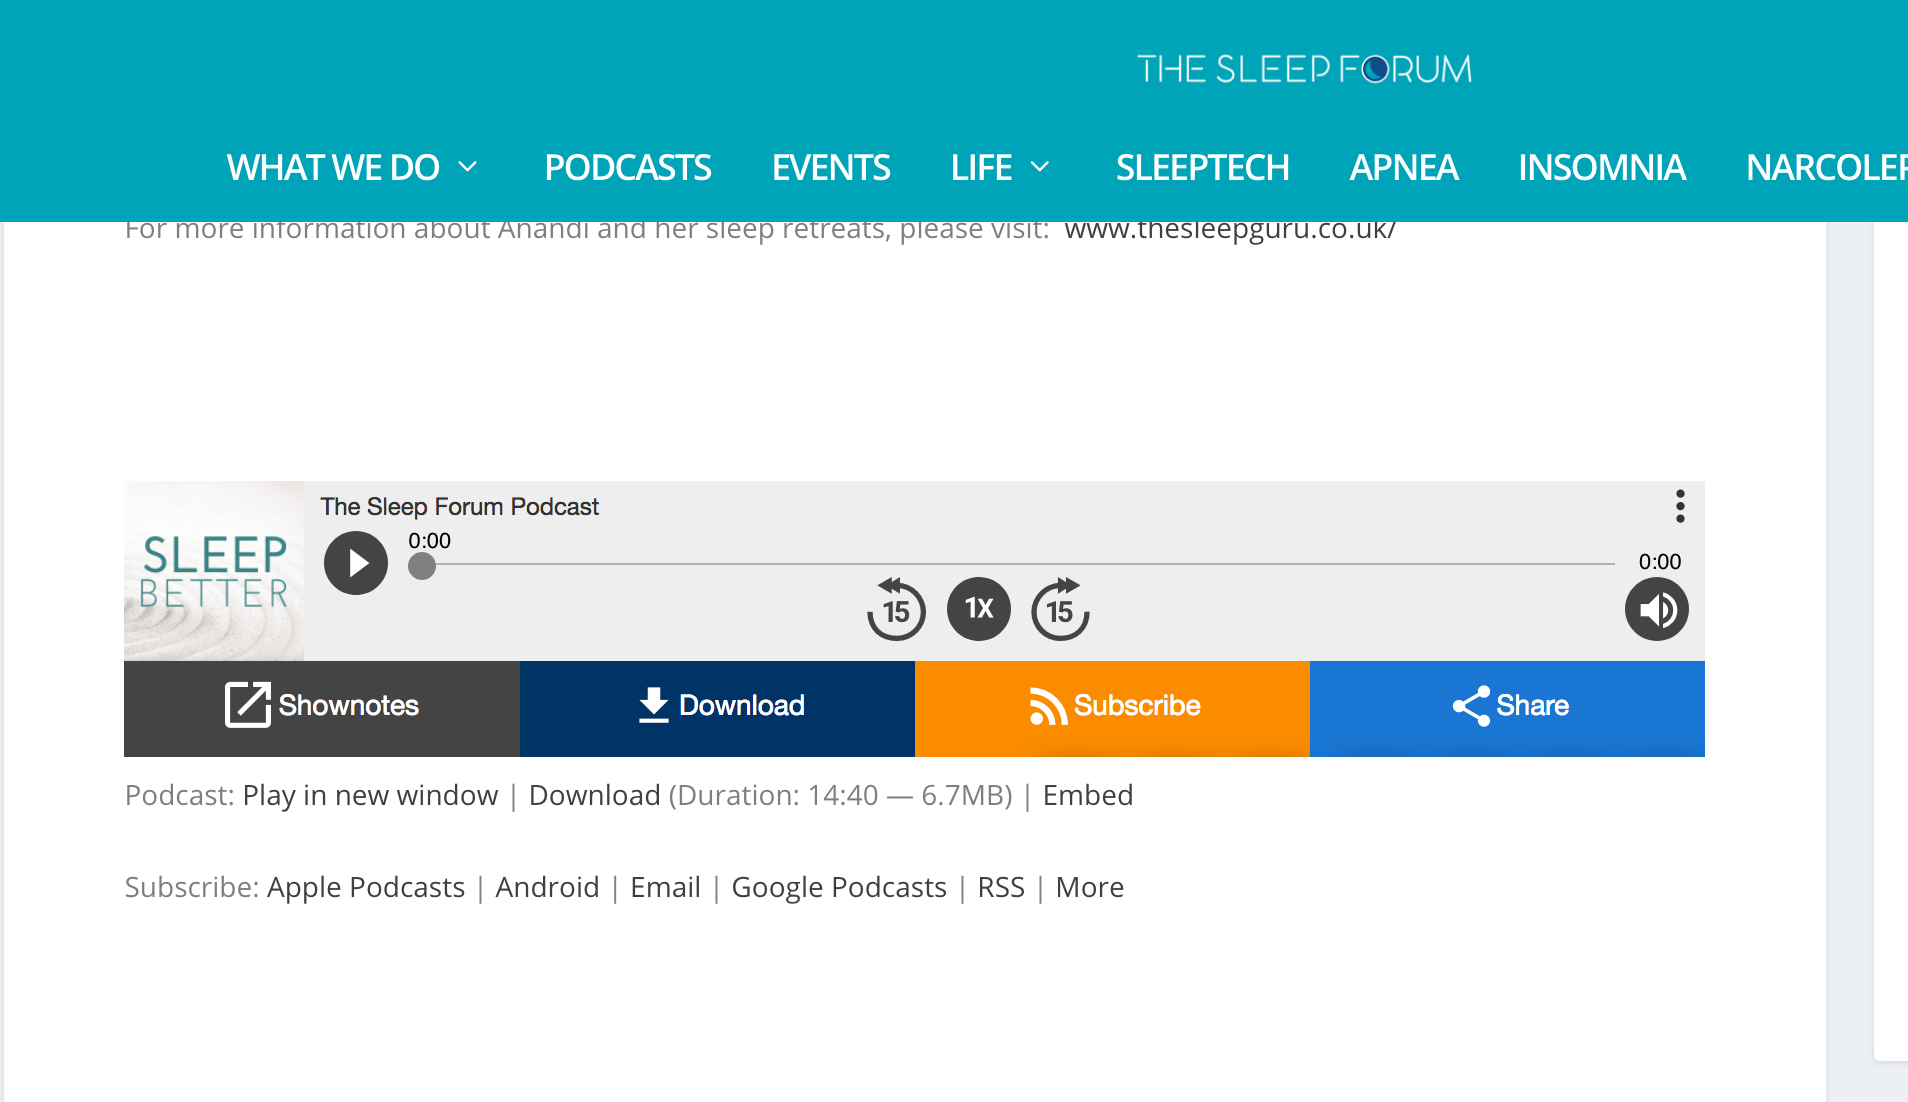
Task: Change playback speed with 1X button
Action: coord(979,608)
